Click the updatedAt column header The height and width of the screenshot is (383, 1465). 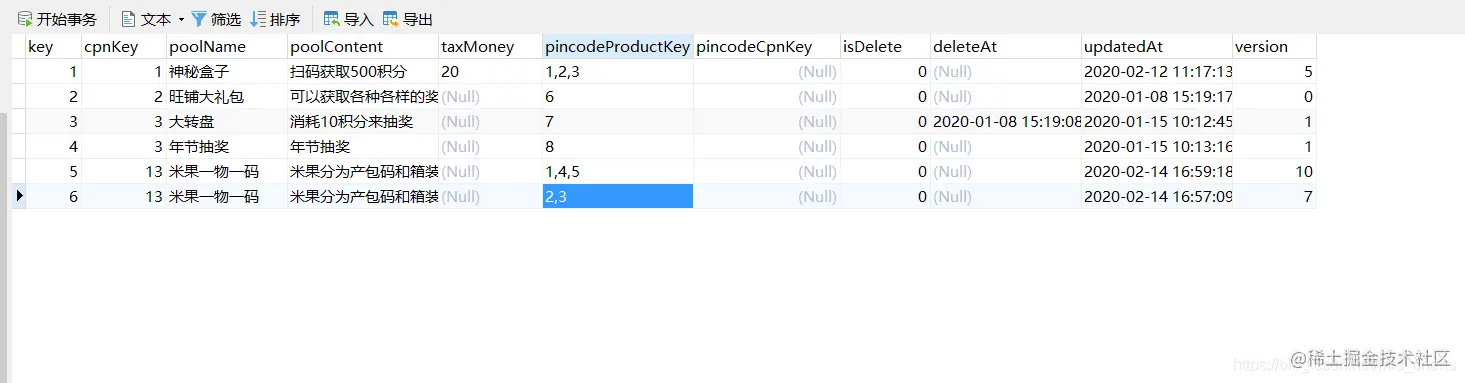point(1157,47)
